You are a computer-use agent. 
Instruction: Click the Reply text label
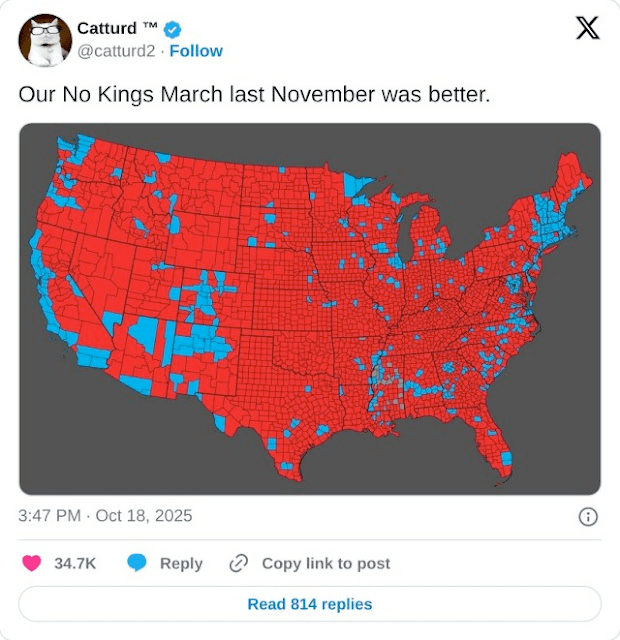coord(181,563)
